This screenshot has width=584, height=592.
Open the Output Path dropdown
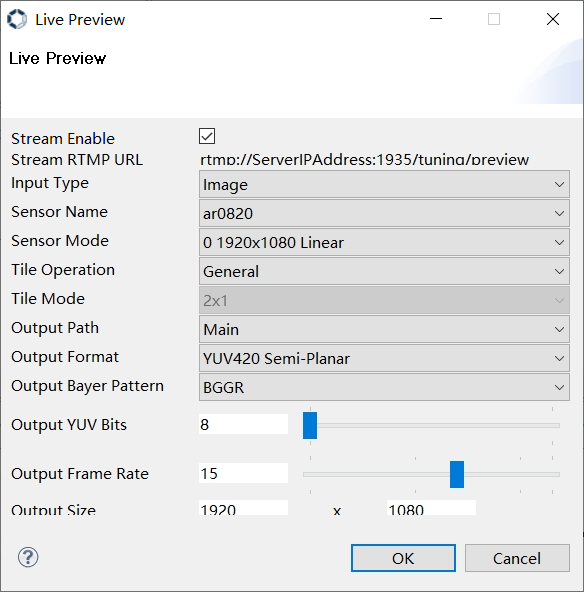click(384, 329)
